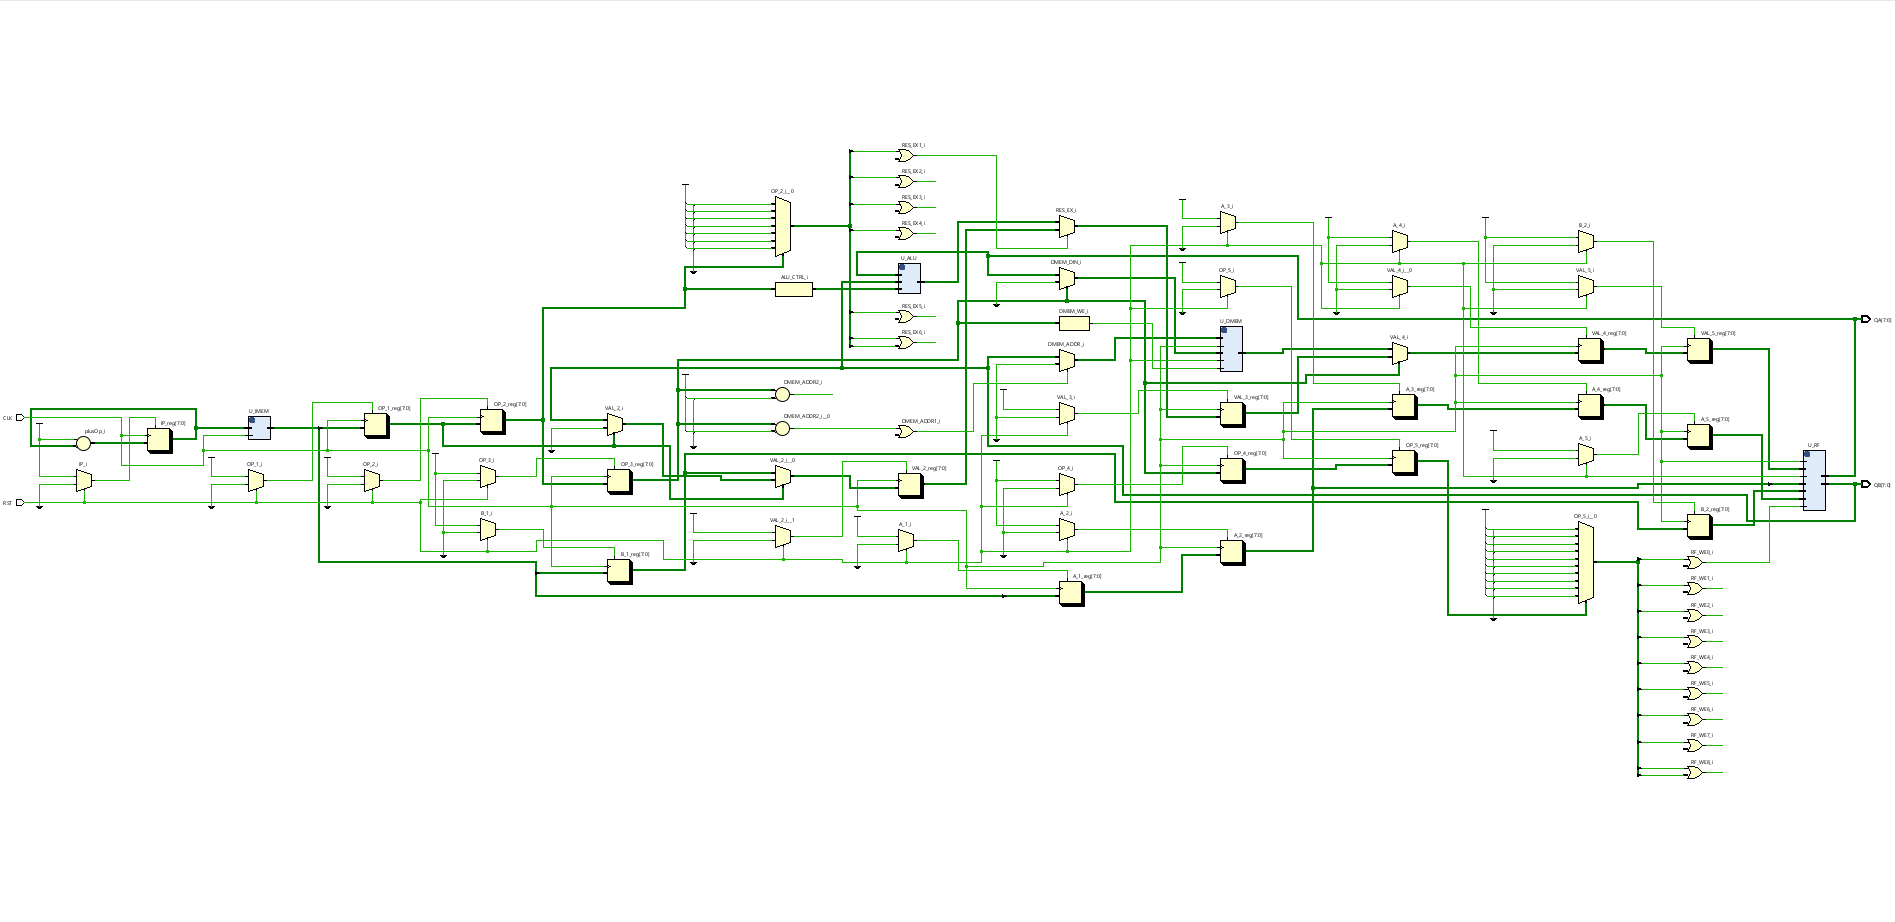Select the VAL_2_i multiplexer

pos(615,425)
